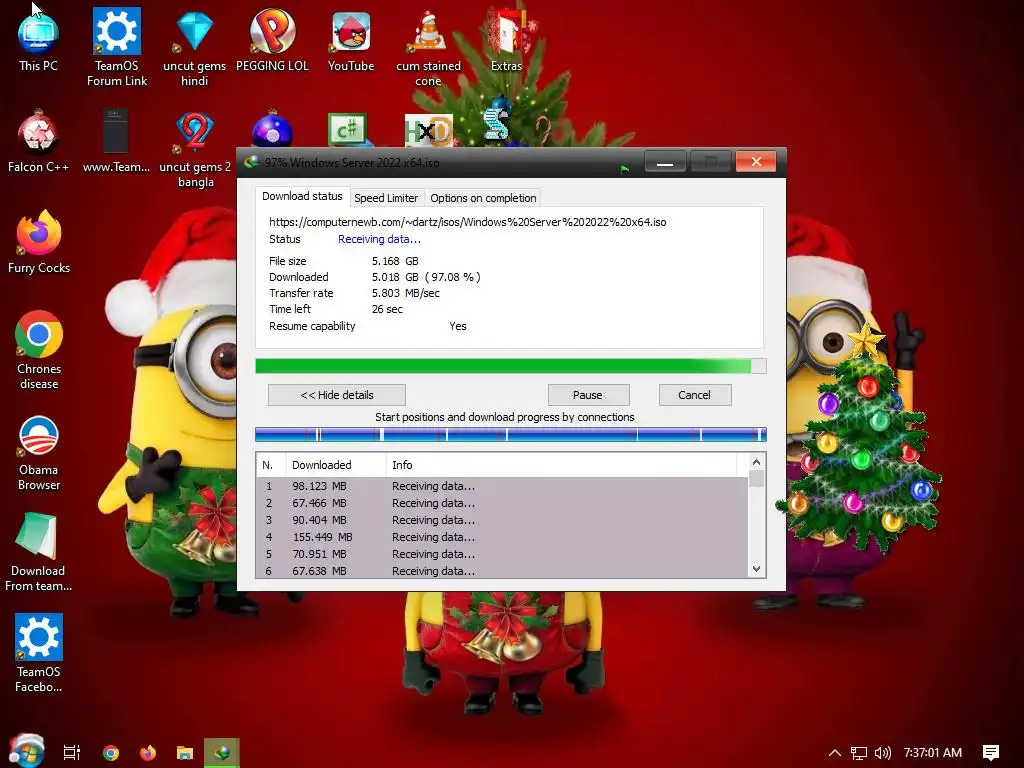Viewport: 1024px width, 768px height.
Task: Open File Explorer from taskbar
Action: [185, 752]
